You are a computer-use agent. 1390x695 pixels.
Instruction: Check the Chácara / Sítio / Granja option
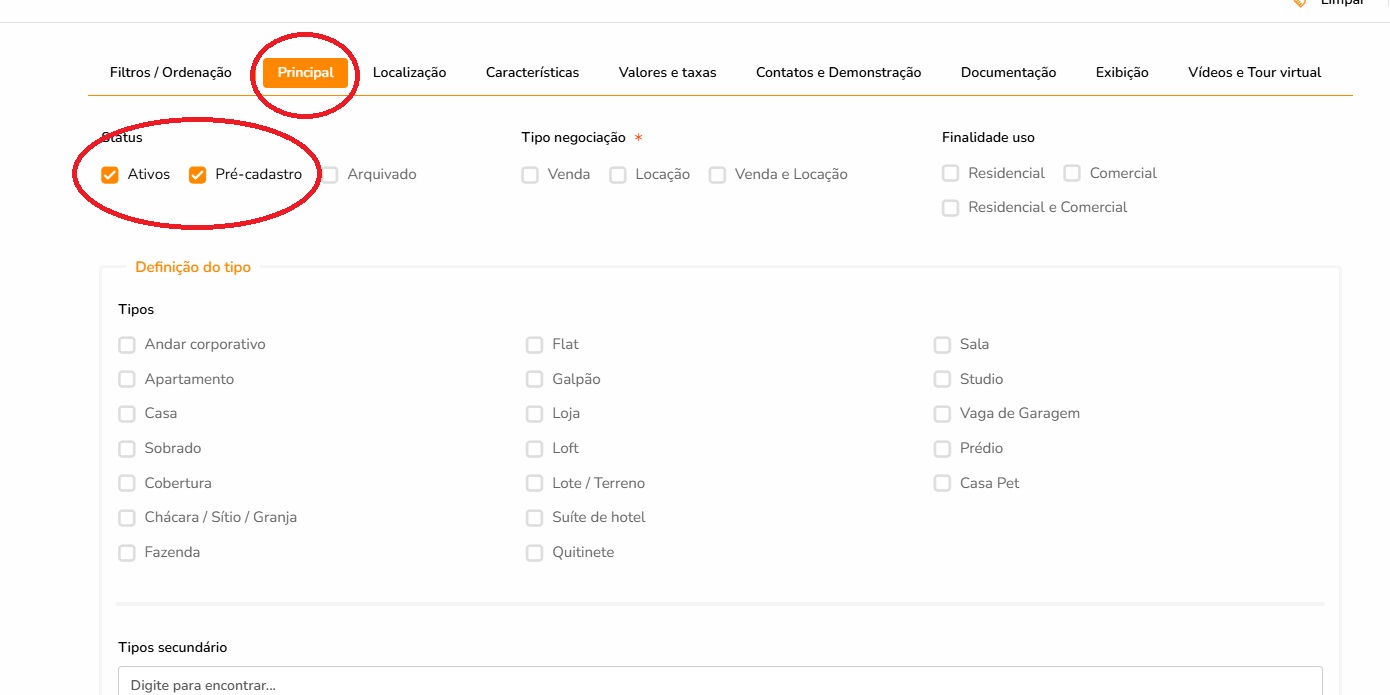pos(127,518)
